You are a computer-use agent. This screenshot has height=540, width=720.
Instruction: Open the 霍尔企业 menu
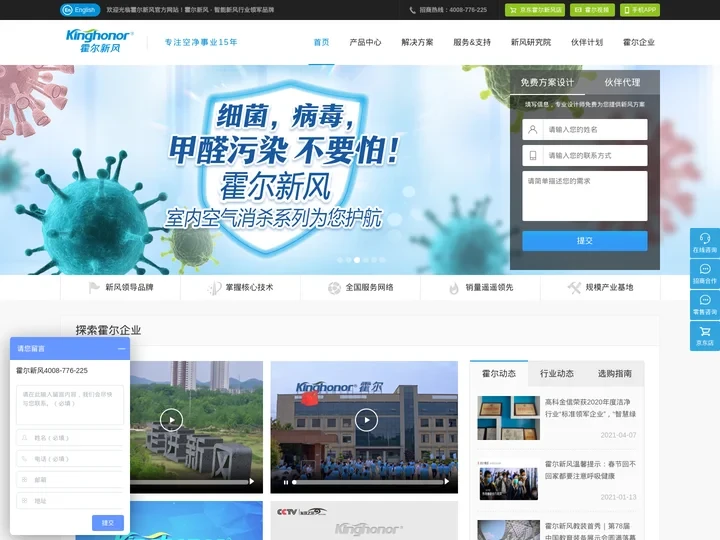tap(638, 42)
